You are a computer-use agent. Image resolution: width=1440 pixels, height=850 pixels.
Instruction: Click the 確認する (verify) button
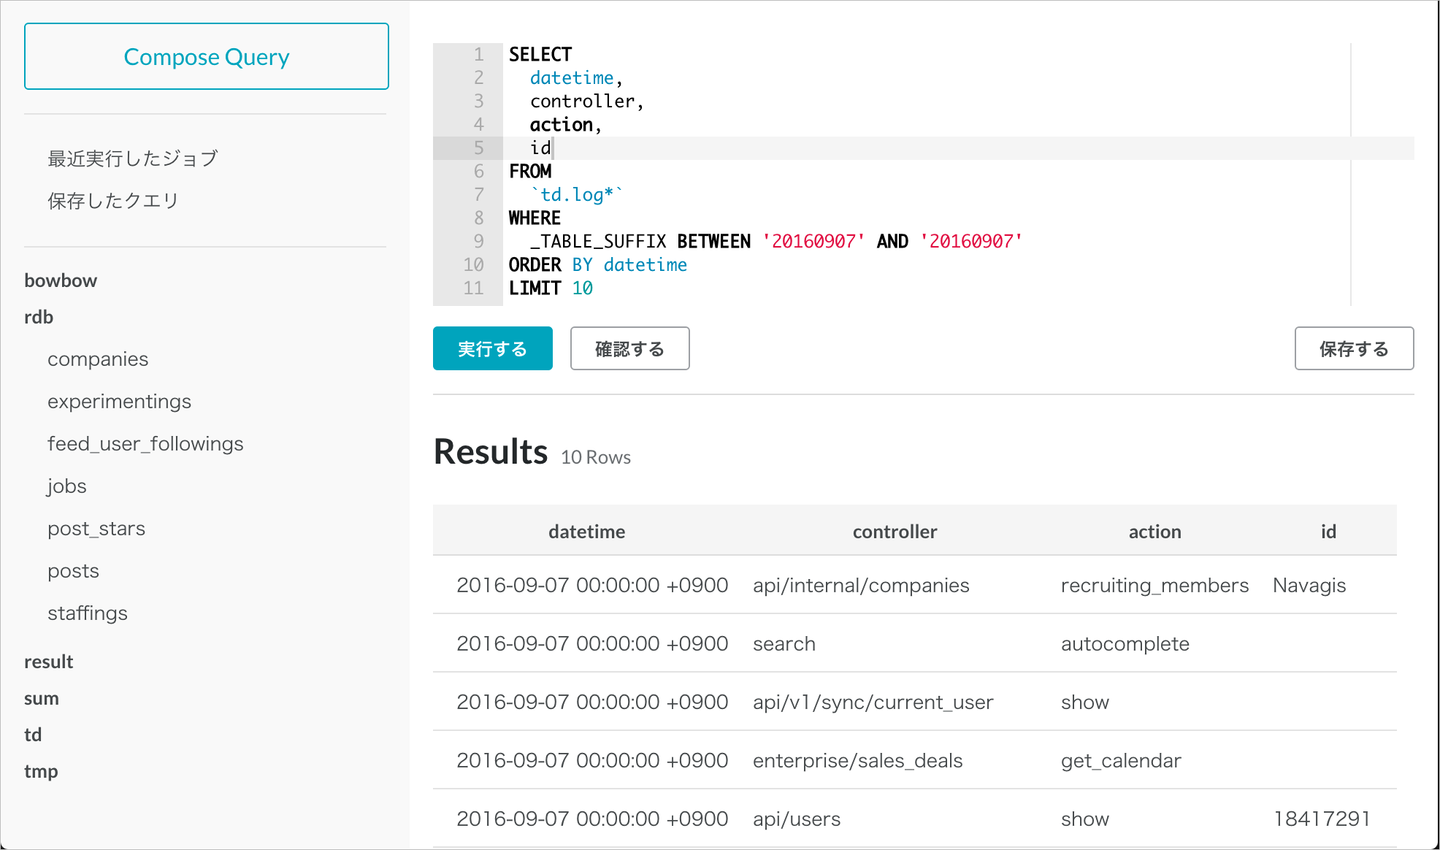point(630,349)
